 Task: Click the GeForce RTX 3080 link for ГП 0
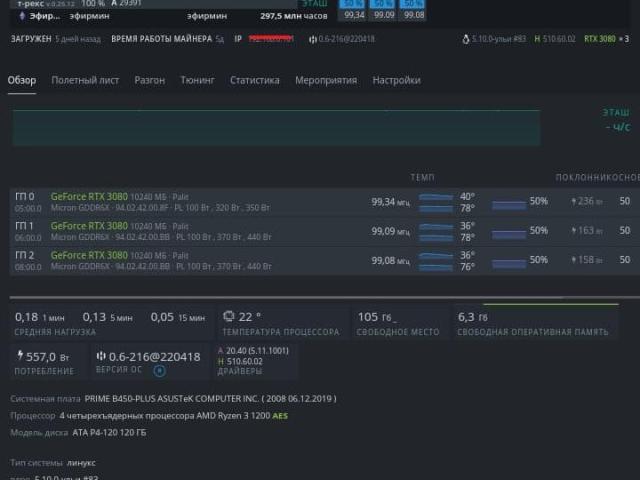(x=89, y=197)
